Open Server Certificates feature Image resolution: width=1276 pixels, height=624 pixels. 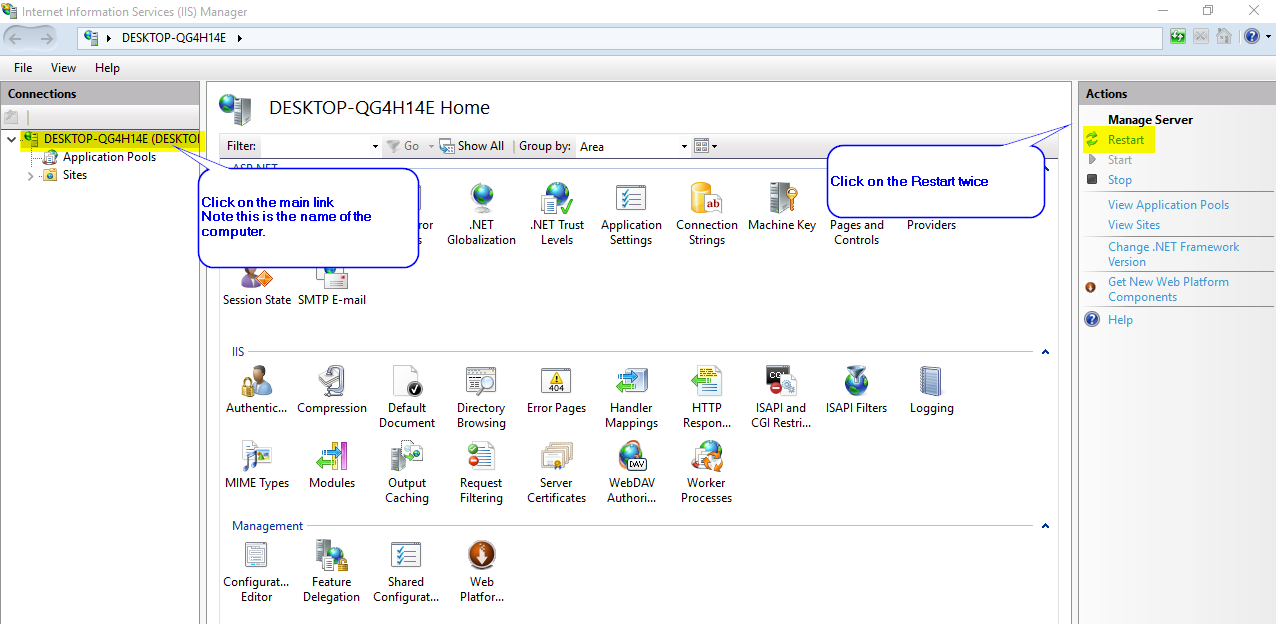556,472
